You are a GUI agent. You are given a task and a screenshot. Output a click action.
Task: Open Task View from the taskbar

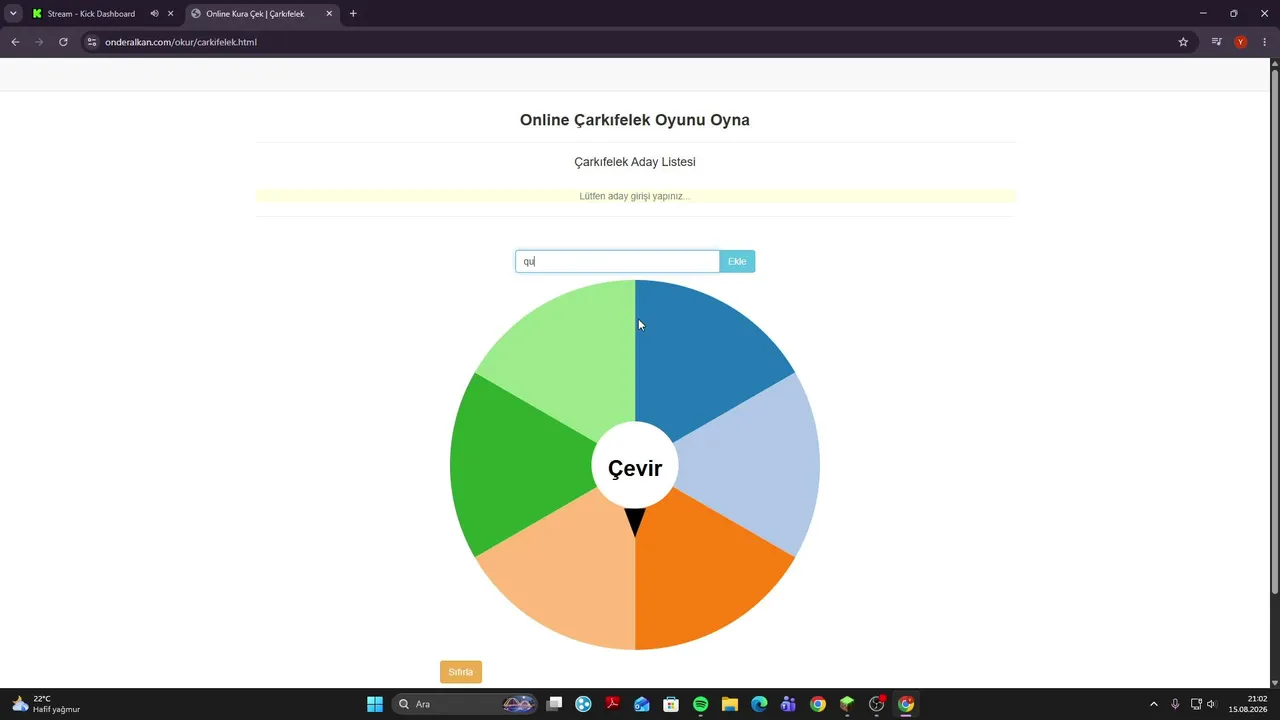(x=554, y=704)
